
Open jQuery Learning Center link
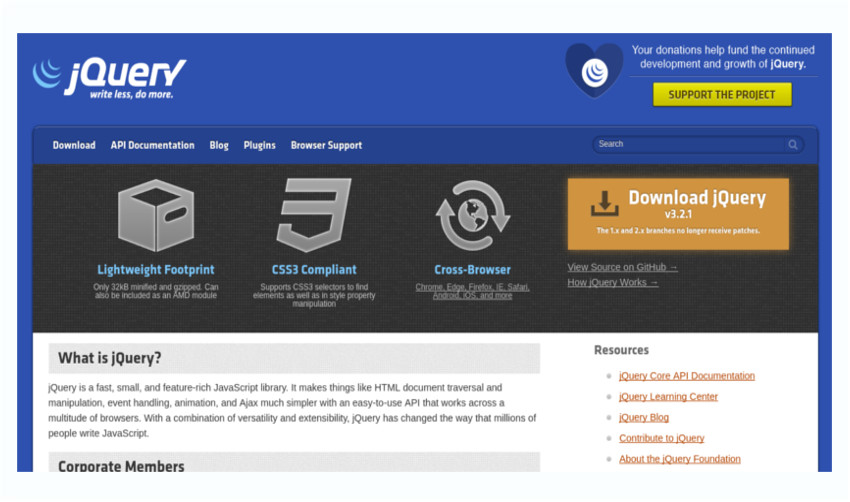[668, 396]
